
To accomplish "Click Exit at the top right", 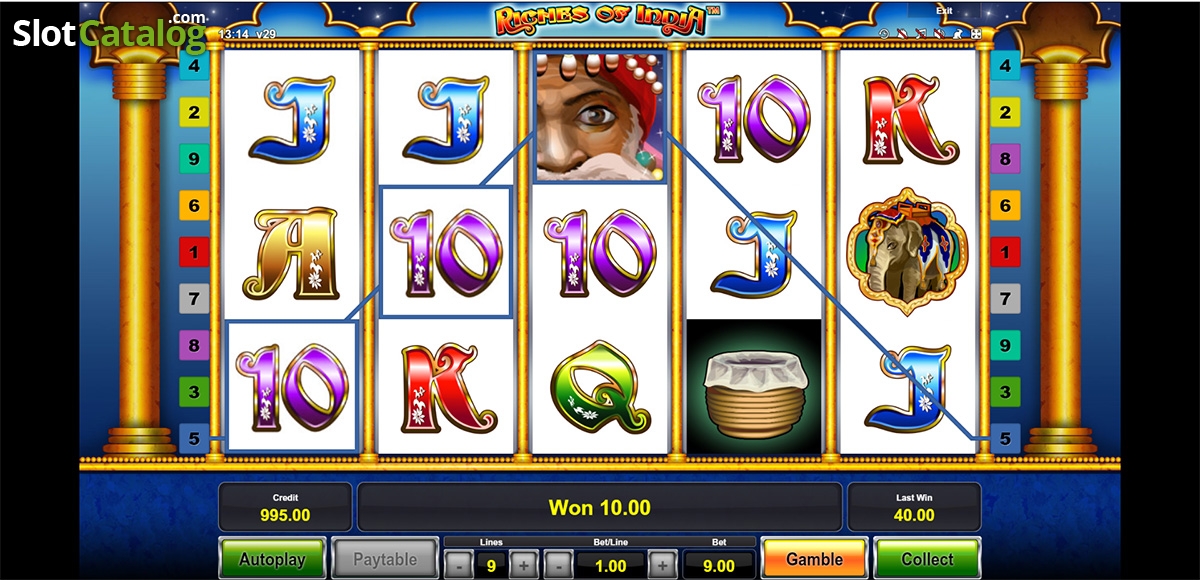I will 944,11.
